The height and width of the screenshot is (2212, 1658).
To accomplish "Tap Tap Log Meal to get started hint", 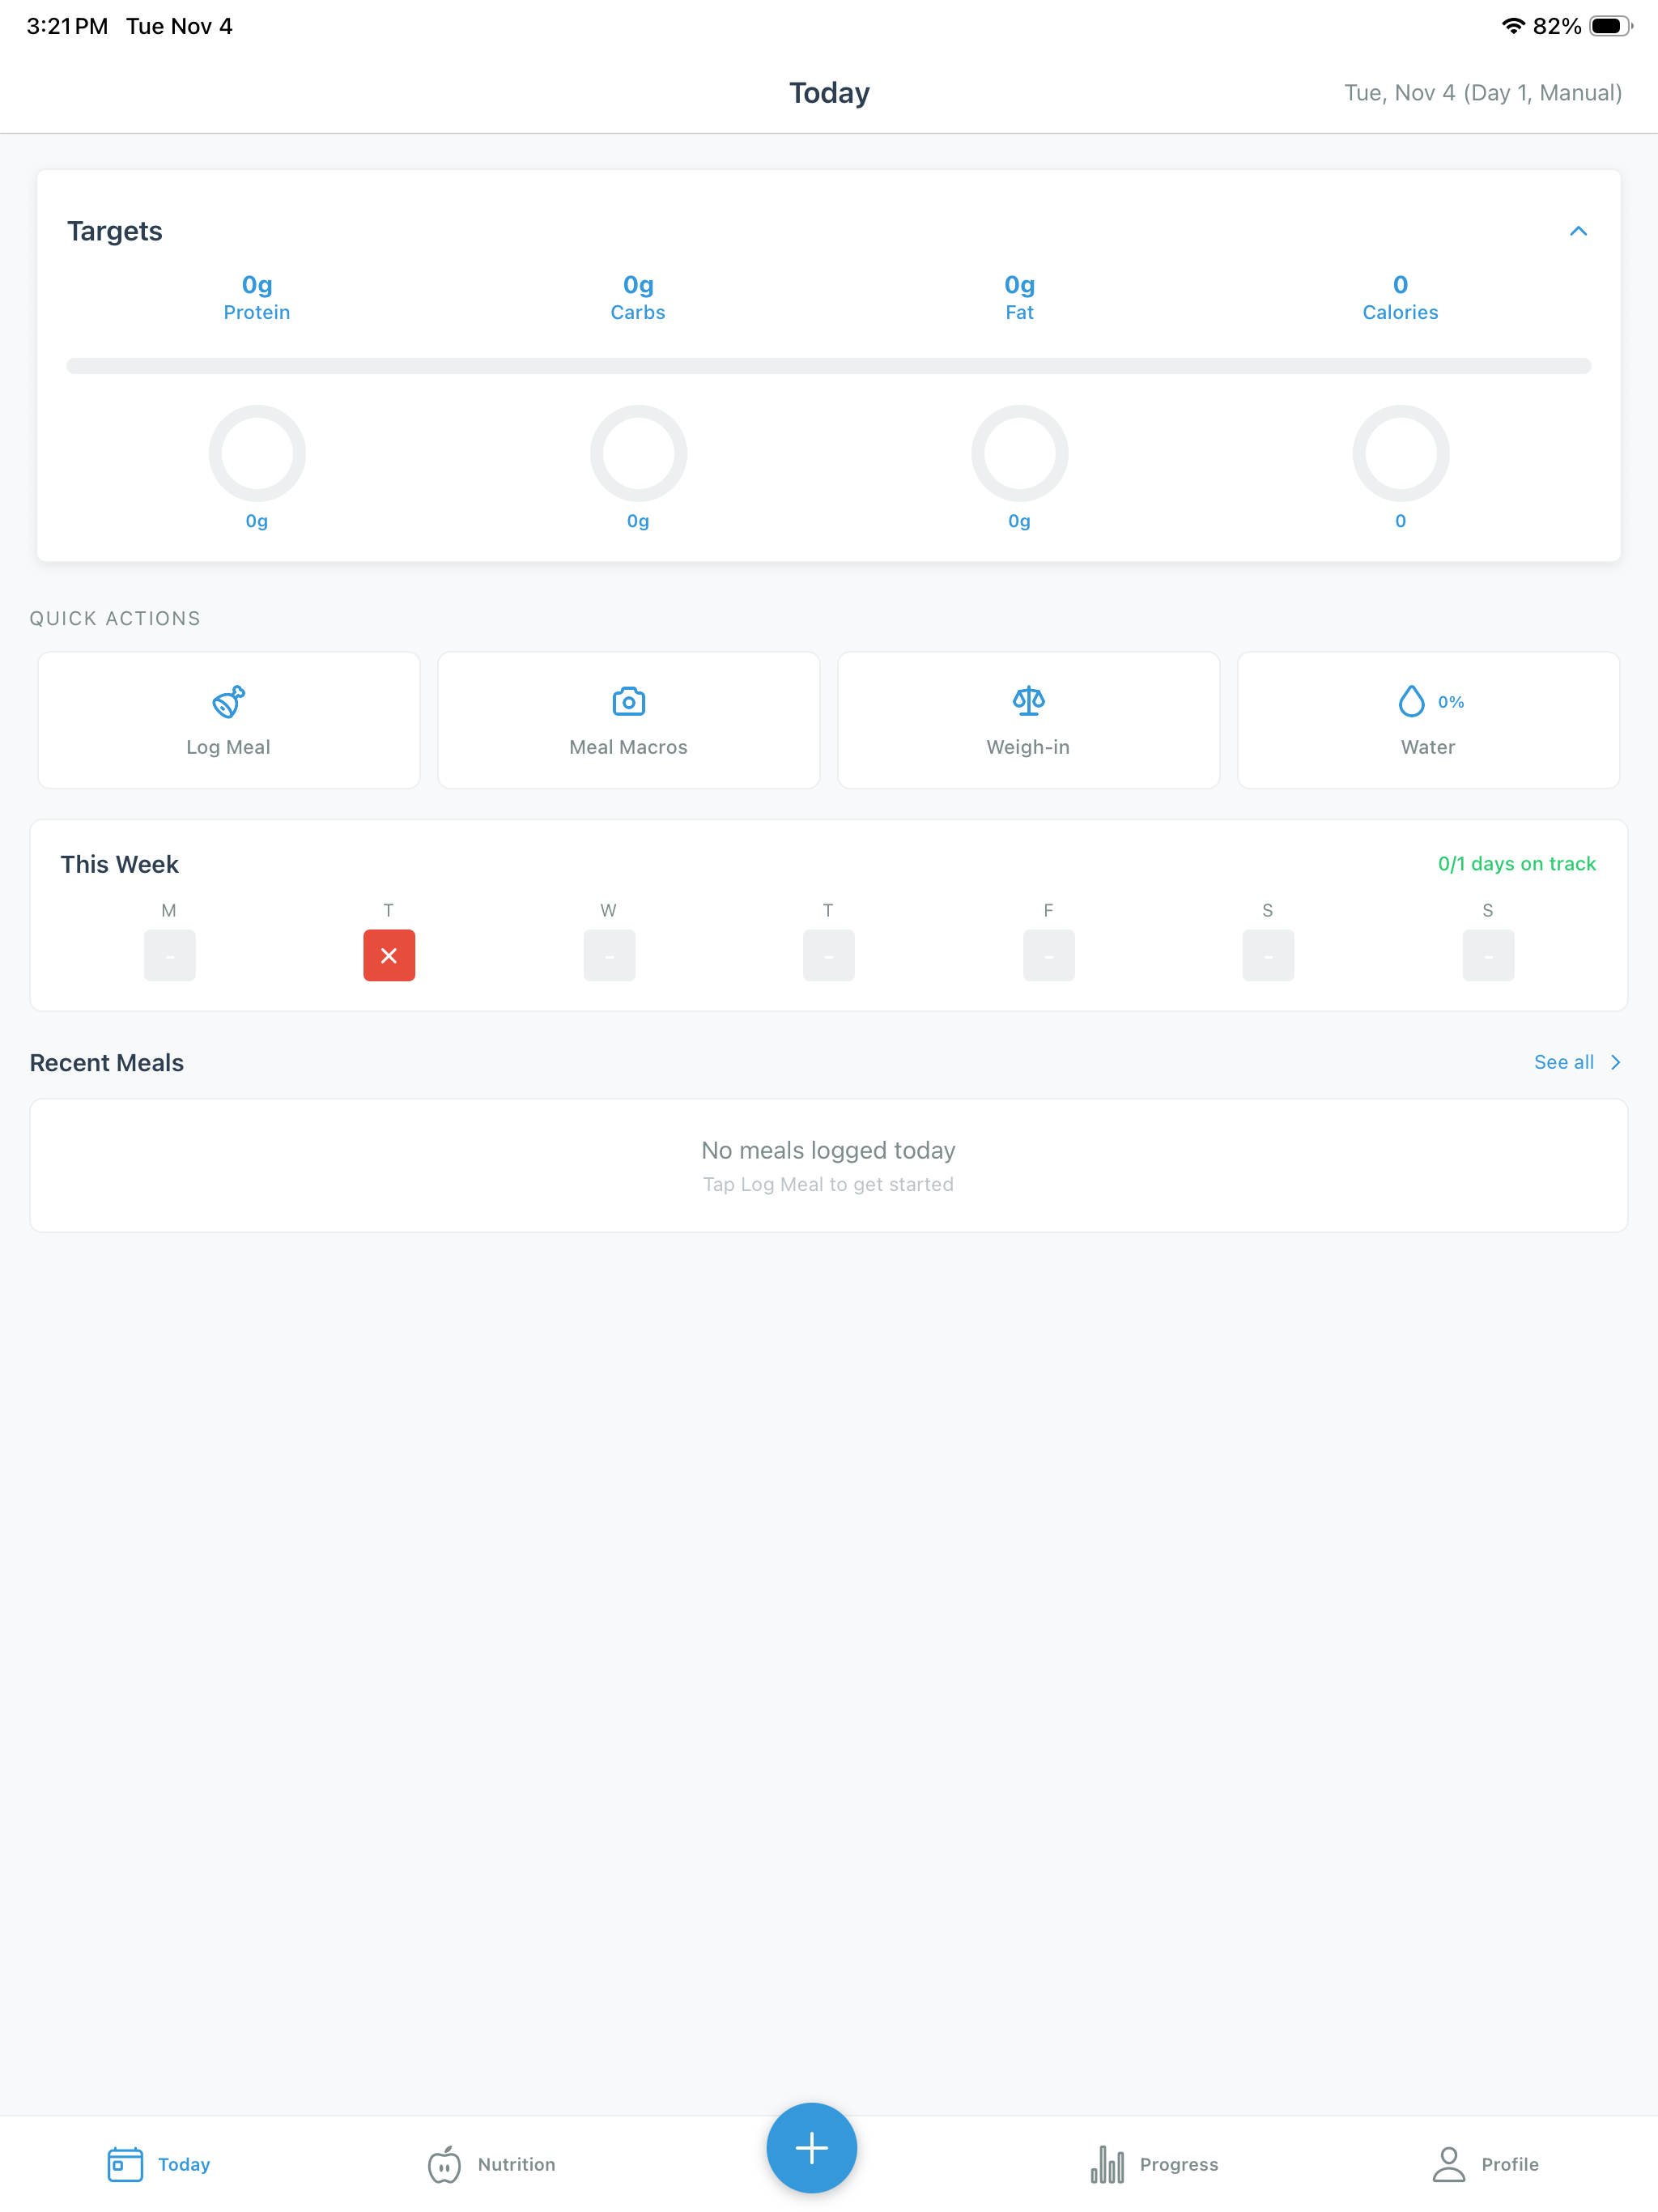I will click(x=828, y=1184).
